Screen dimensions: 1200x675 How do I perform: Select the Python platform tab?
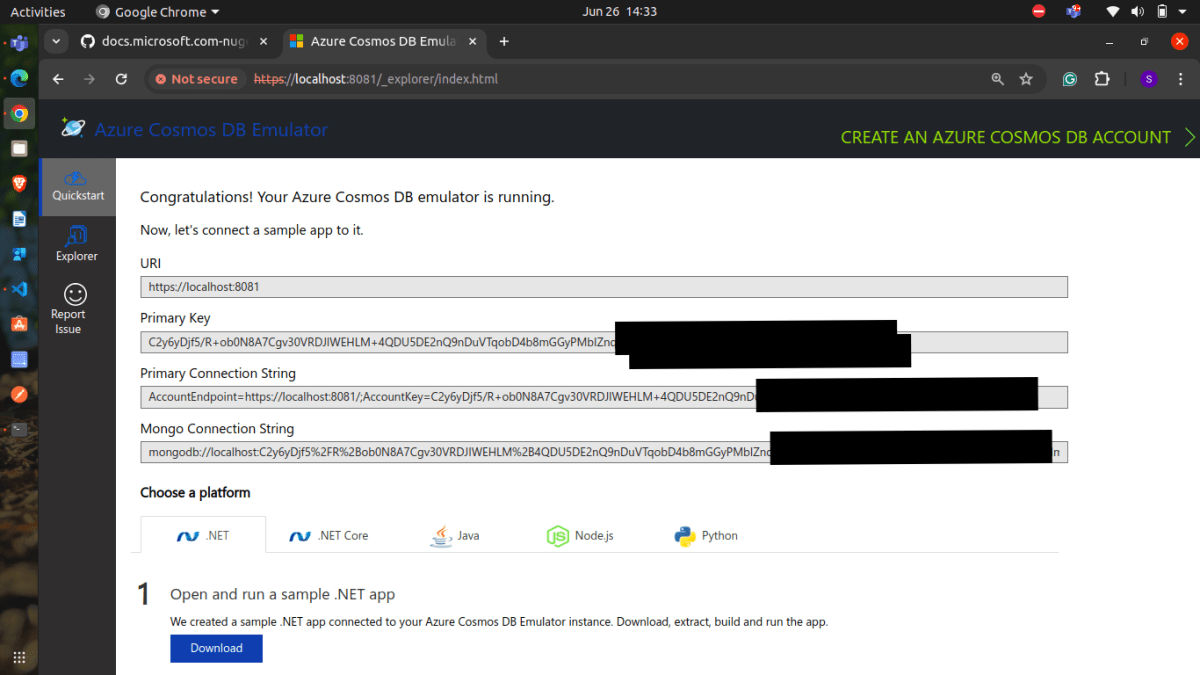coord(705,535)
